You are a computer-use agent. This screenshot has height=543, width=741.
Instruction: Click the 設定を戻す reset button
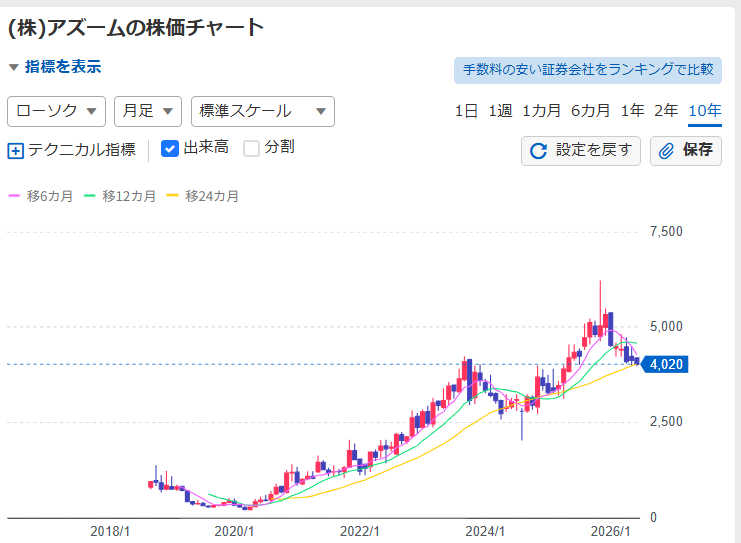[x=581, y=151]
